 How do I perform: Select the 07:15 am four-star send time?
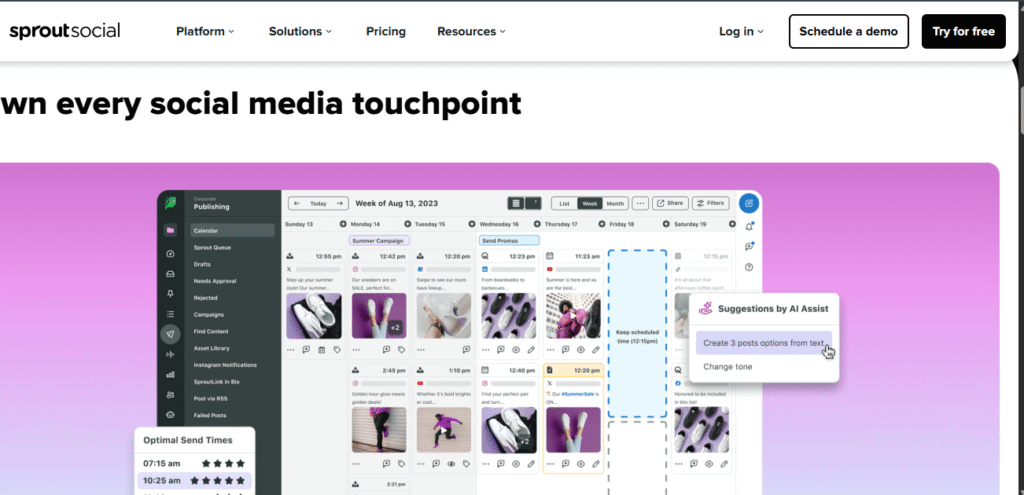(x=195, y=464)
